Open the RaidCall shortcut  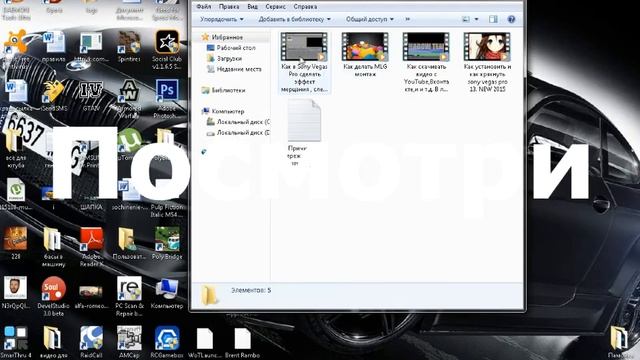pyautogui.click(x=91, y=342)
